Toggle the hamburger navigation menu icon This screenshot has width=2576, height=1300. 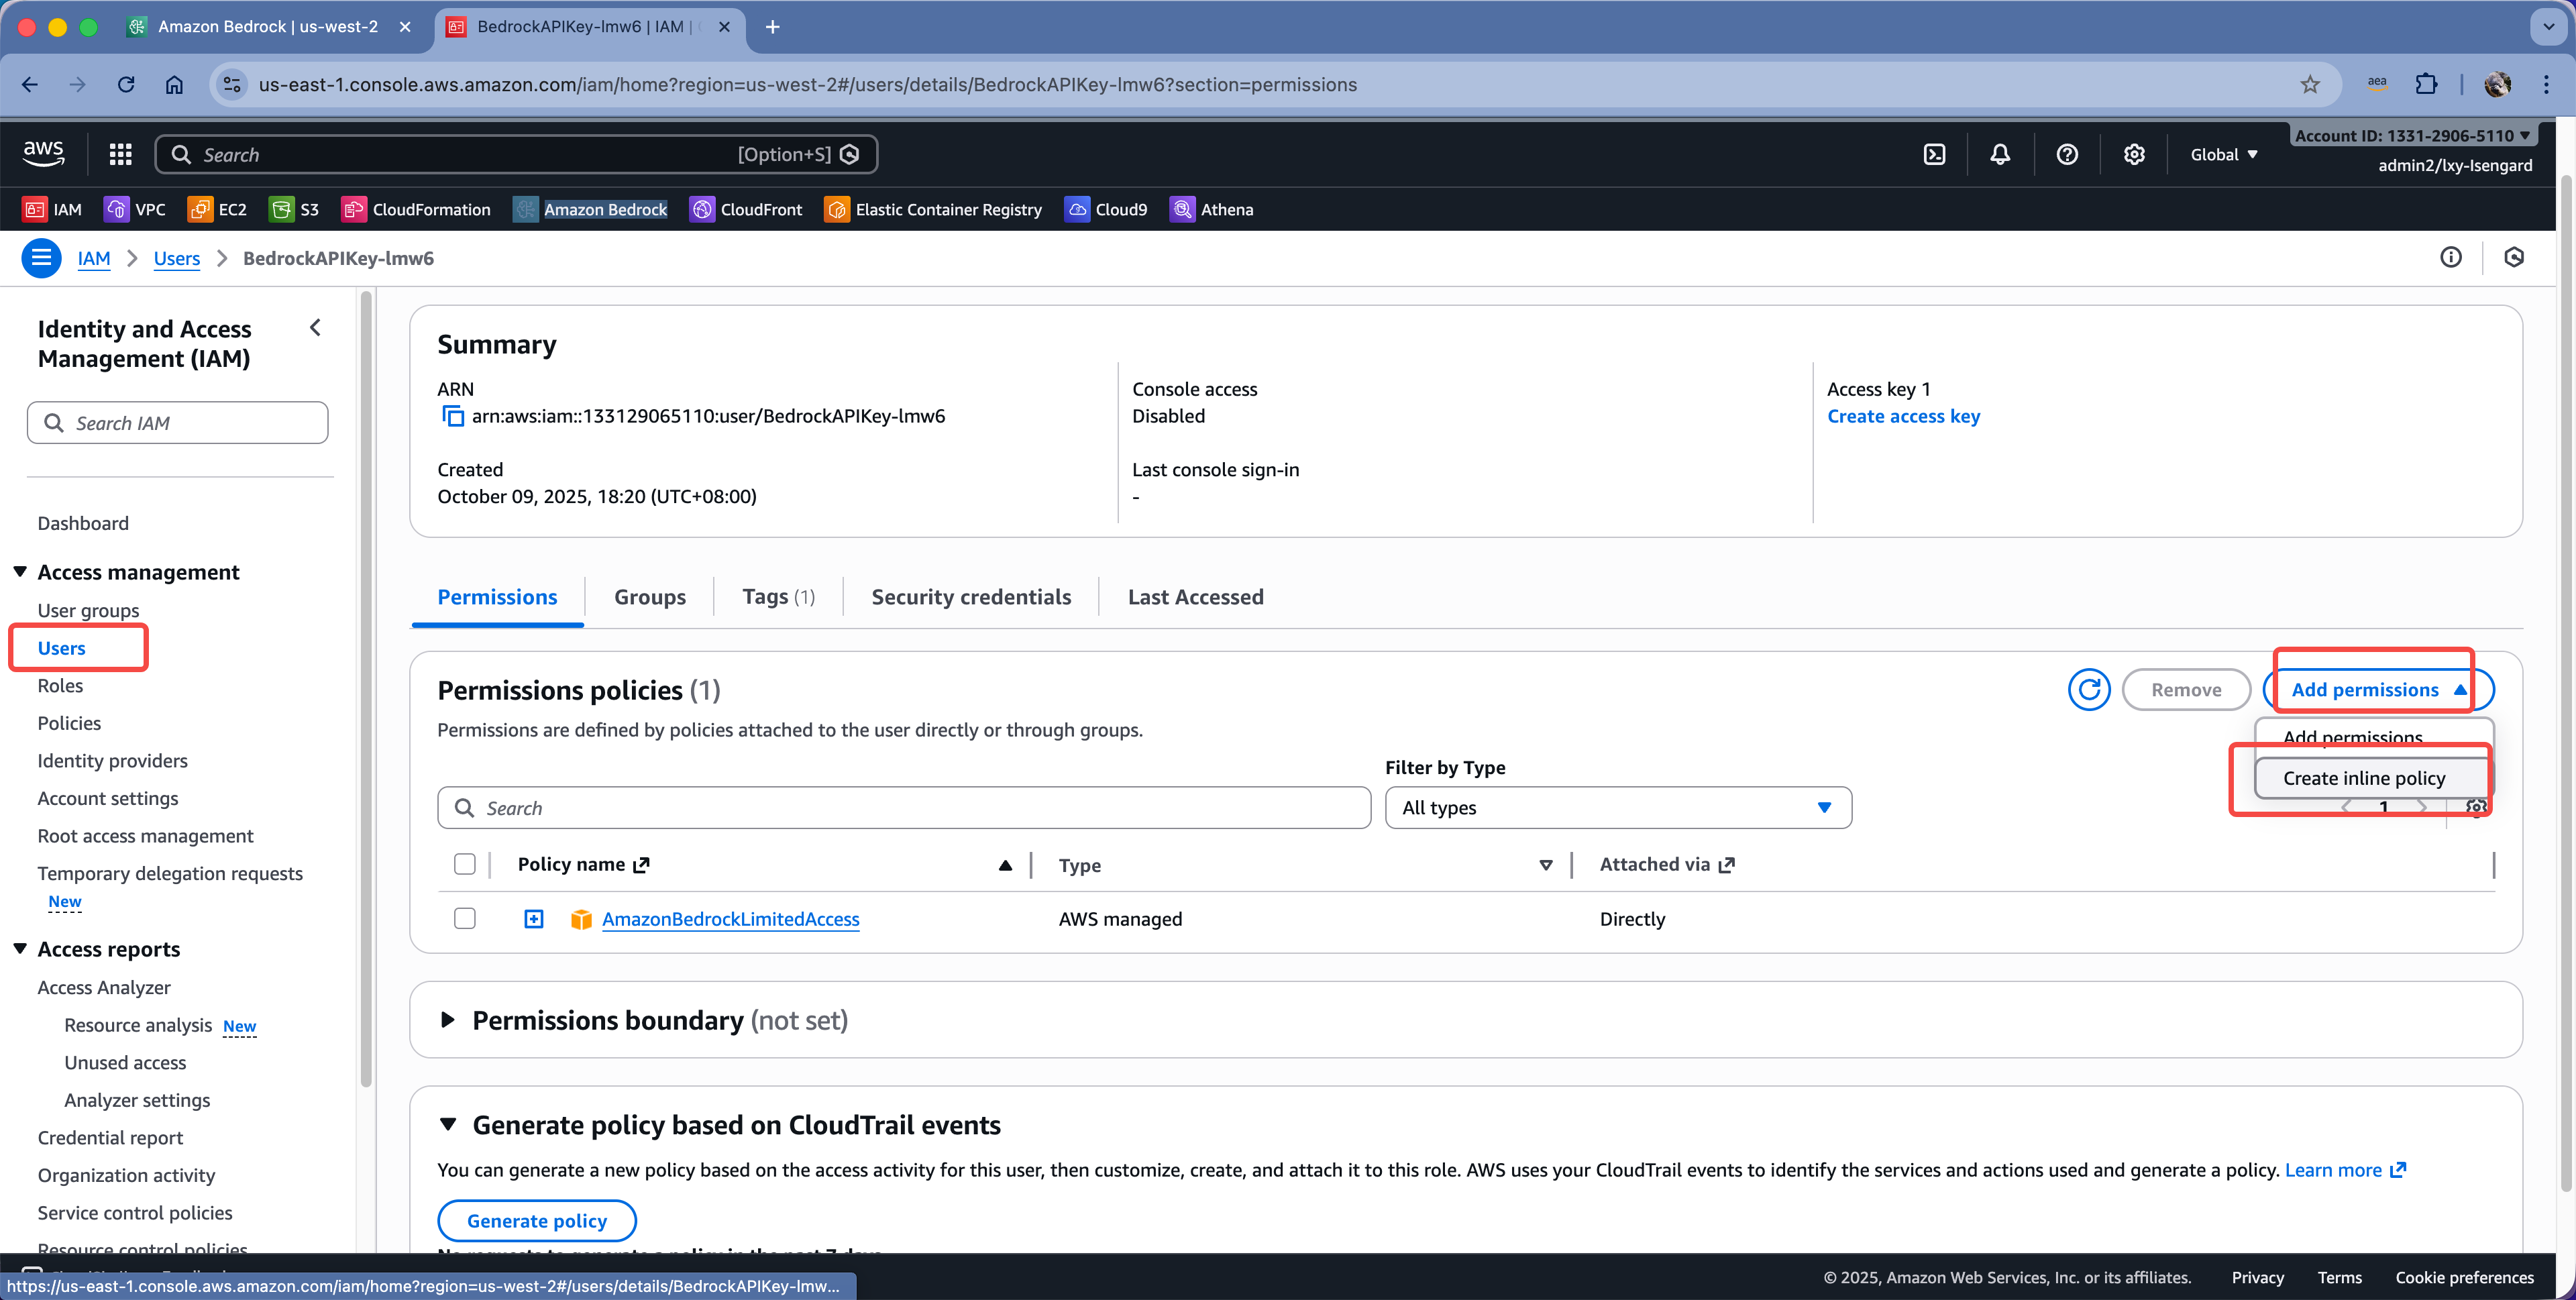click(x=41, y=258)
